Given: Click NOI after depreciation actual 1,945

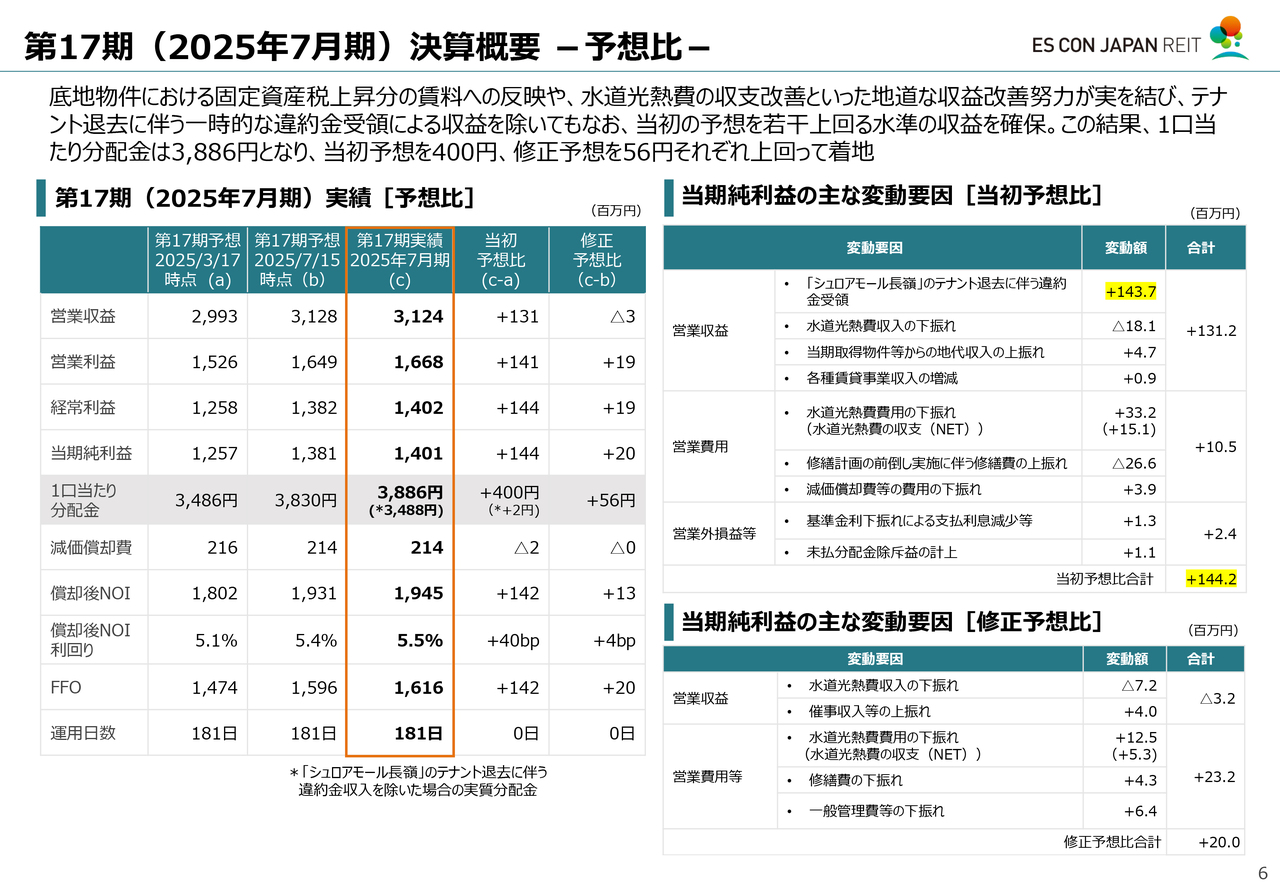Looking at the screenshot, I should (x=418, y=593).
